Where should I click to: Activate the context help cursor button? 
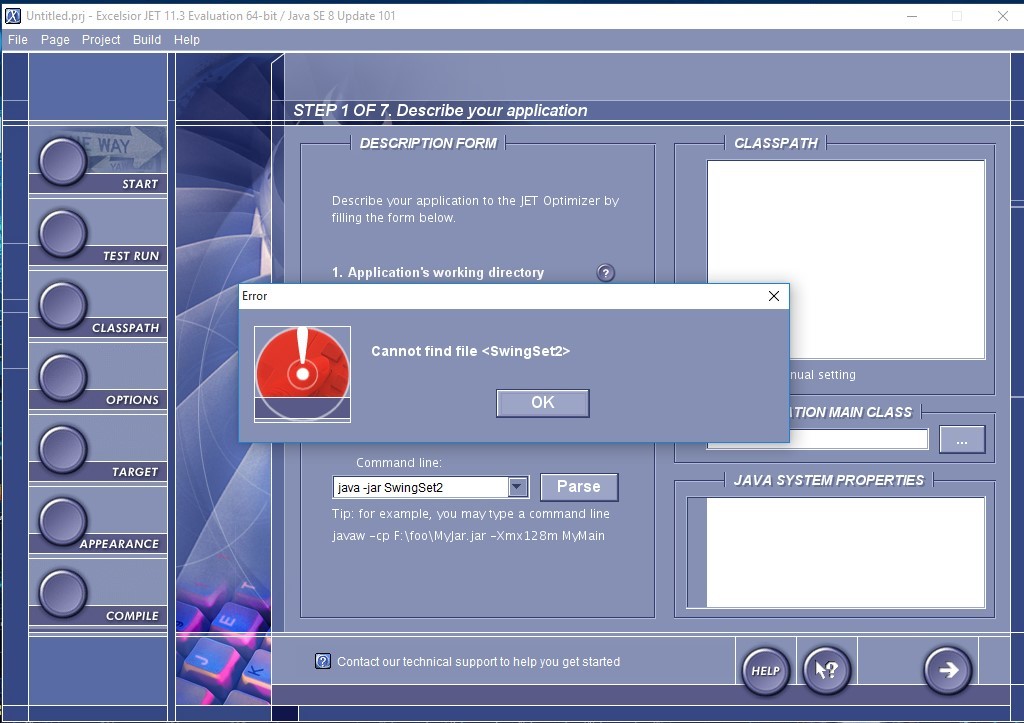point(827,671)
